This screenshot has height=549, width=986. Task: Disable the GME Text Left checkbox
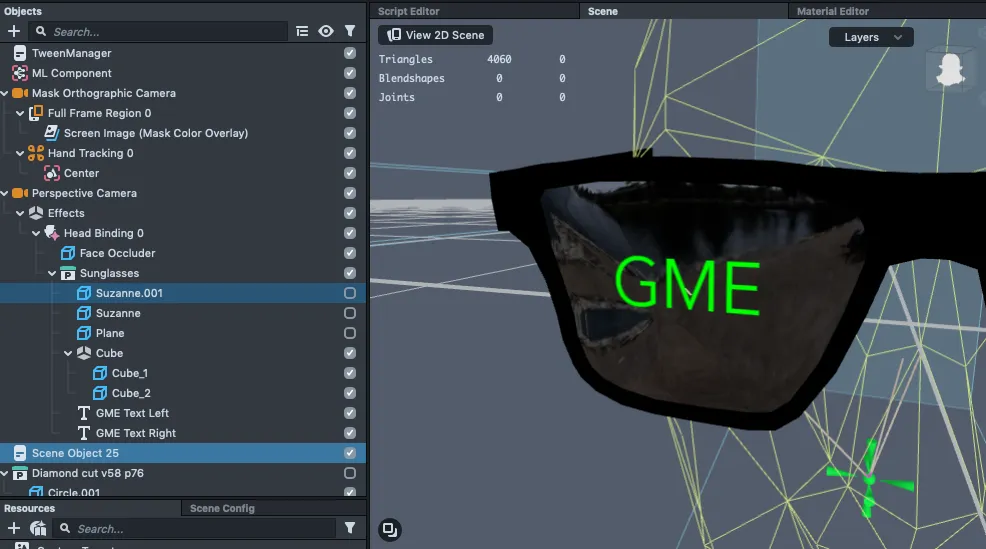350,413
